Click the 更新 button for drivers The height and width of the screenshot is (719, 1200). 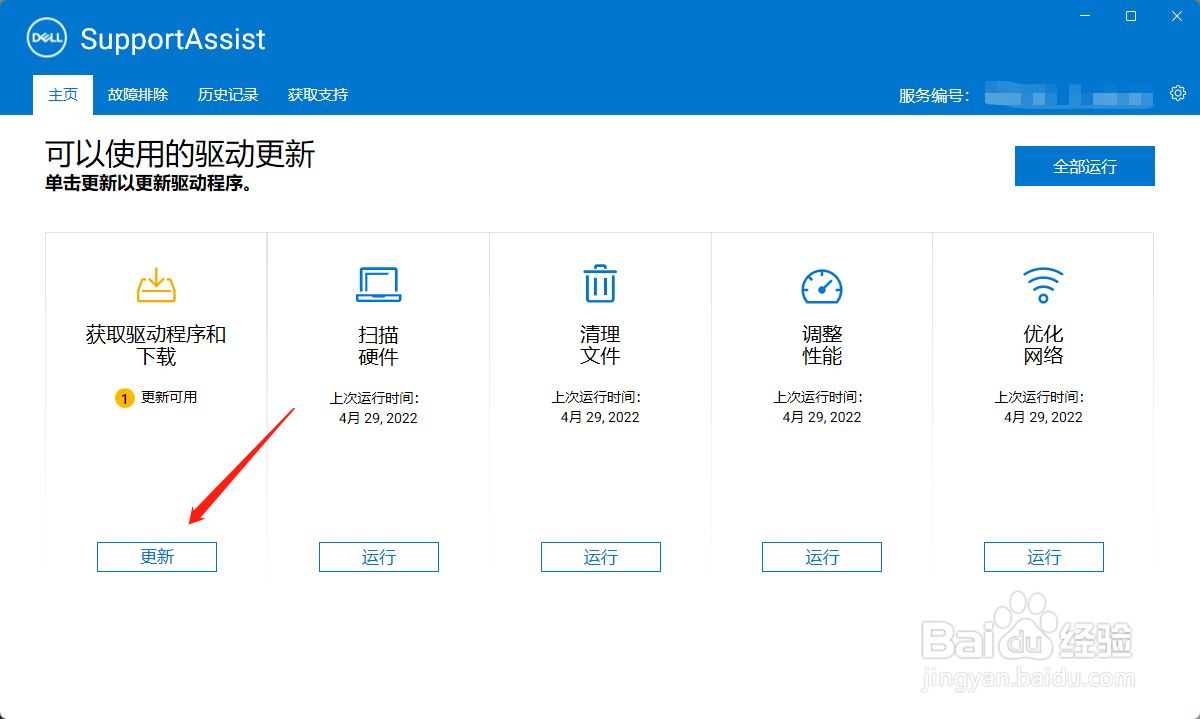pos(157,557)
